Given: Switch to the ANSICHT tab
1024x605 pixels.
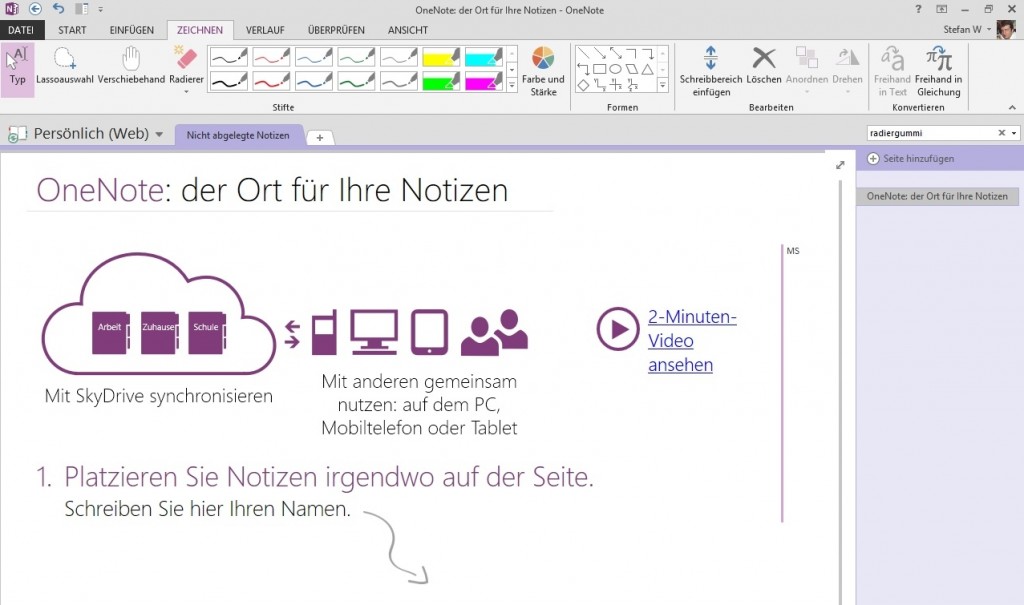Looking at the screenshot, I should tap(408, 30).
